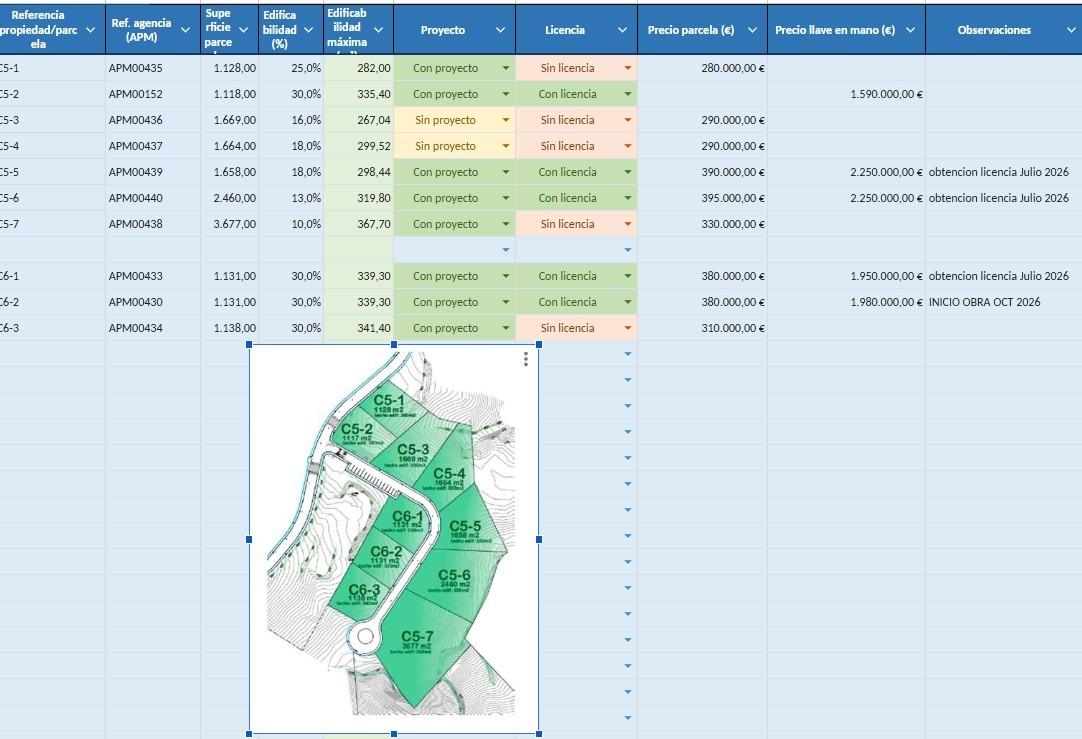
Task: Open filter for Superficie parcela column
Action: [x=243, y=30]
